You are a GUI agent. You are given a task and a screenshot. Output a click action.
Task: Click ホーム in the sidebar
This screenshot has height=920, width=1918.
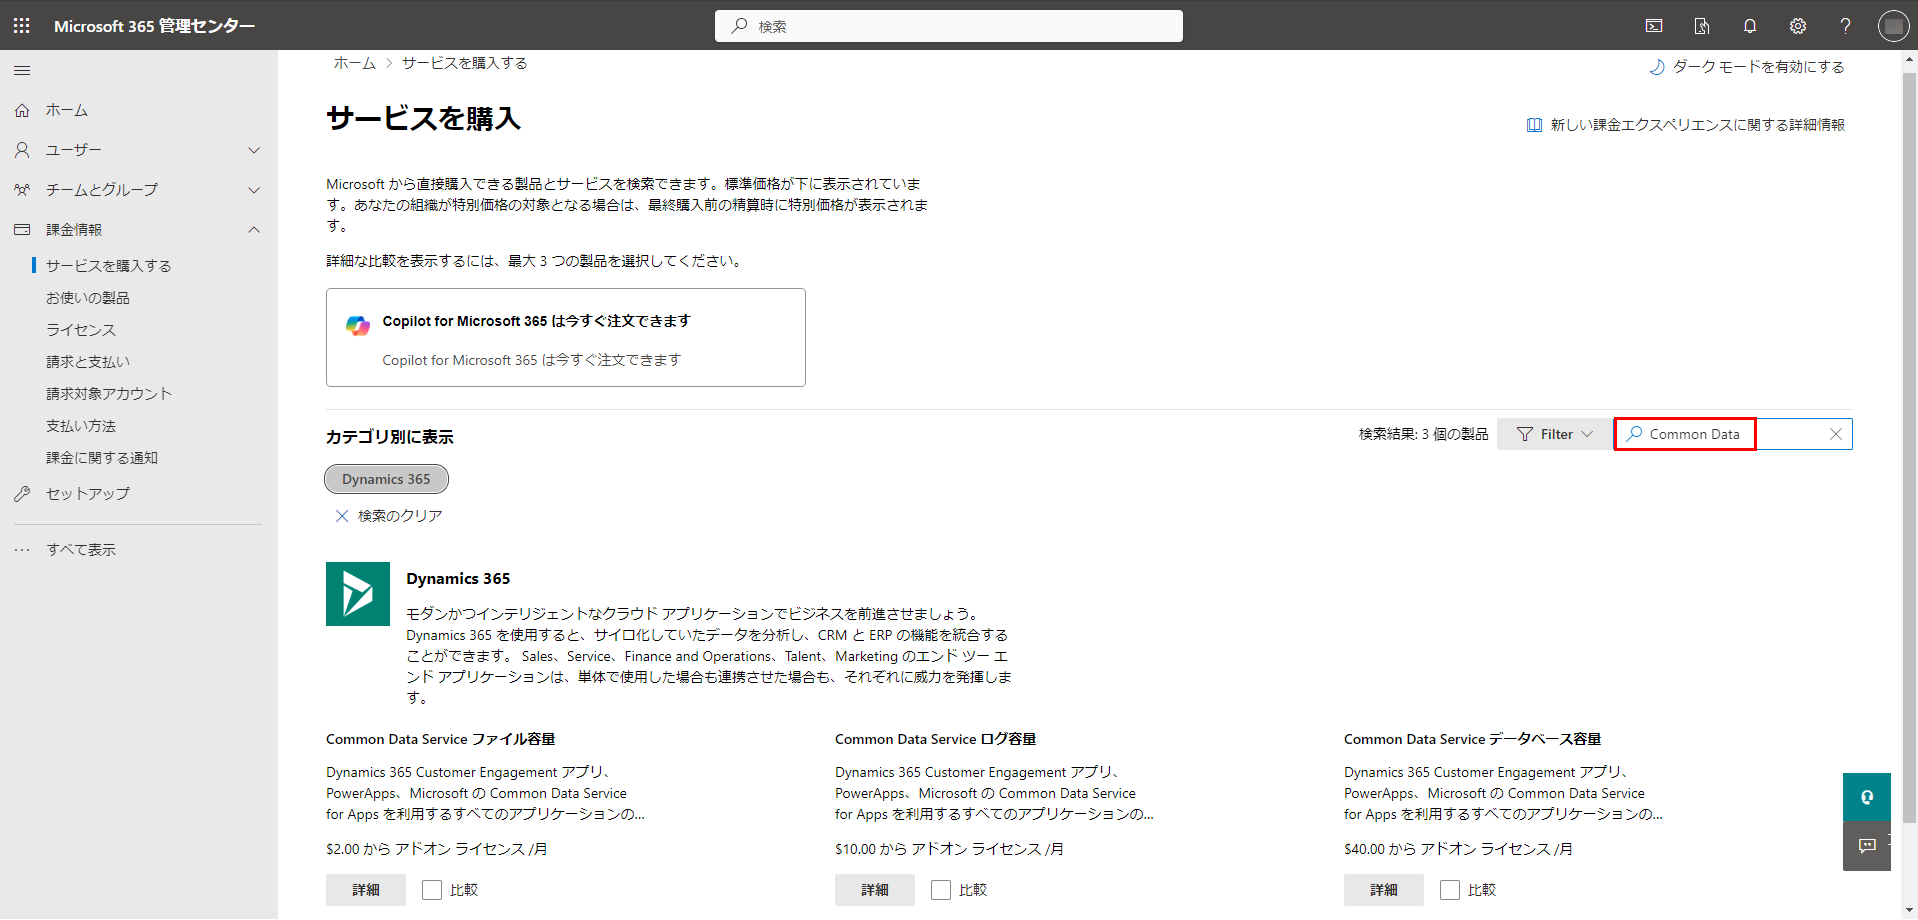click(x=67, y=110)
